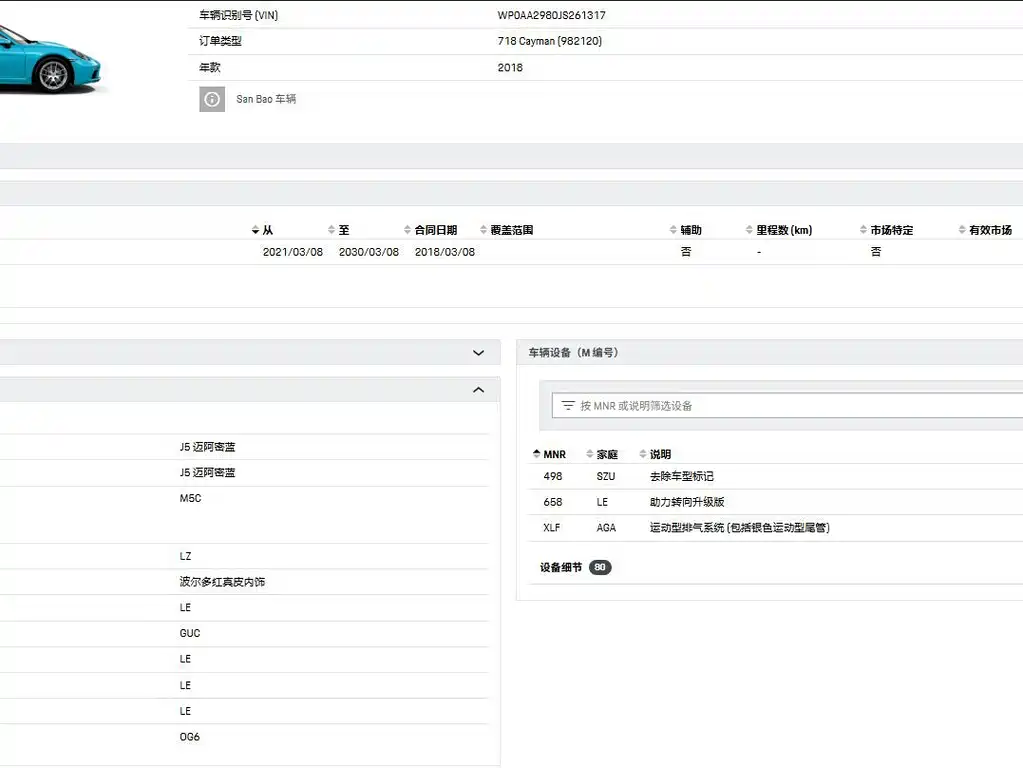The height and width of the screenshot is (768, 1023).
Task: Click the 车辆设备 (M 编号) panel title
Action: pyautogui.click(x=573, y=353)
